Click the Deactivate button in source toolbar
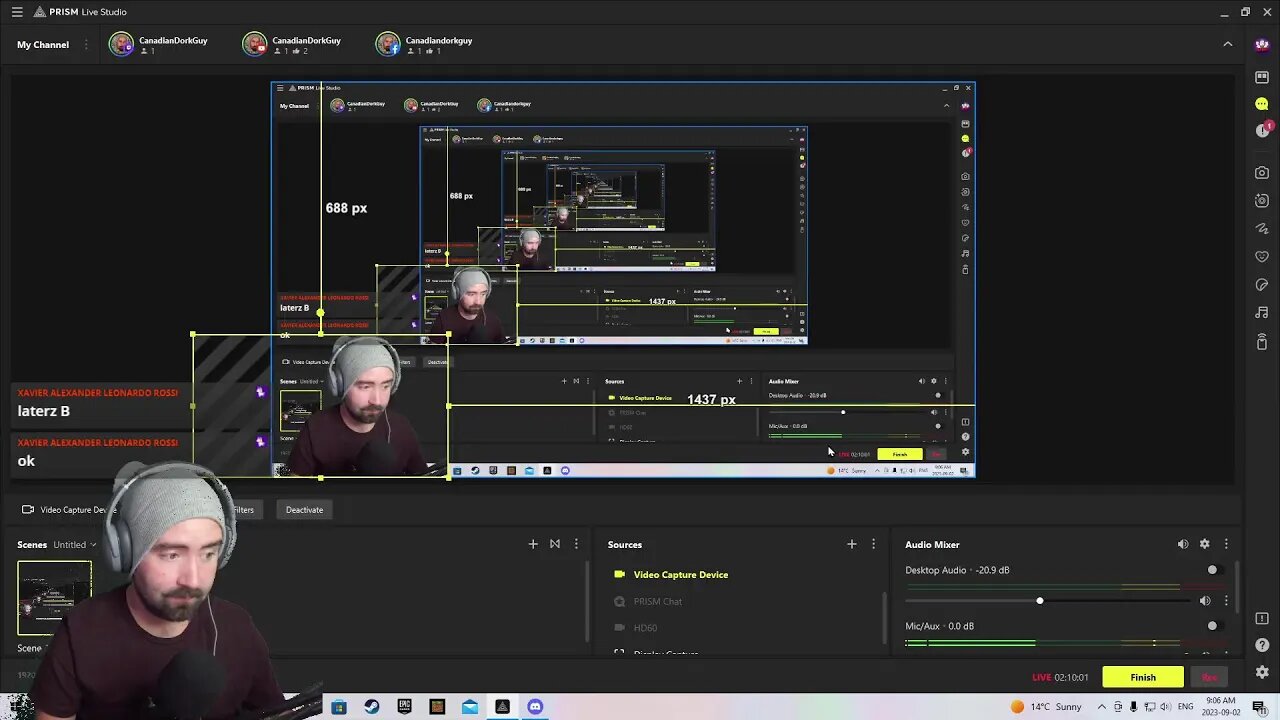Image resolution: width=1280 pixels, height=720 pixels. pos(304,510)
